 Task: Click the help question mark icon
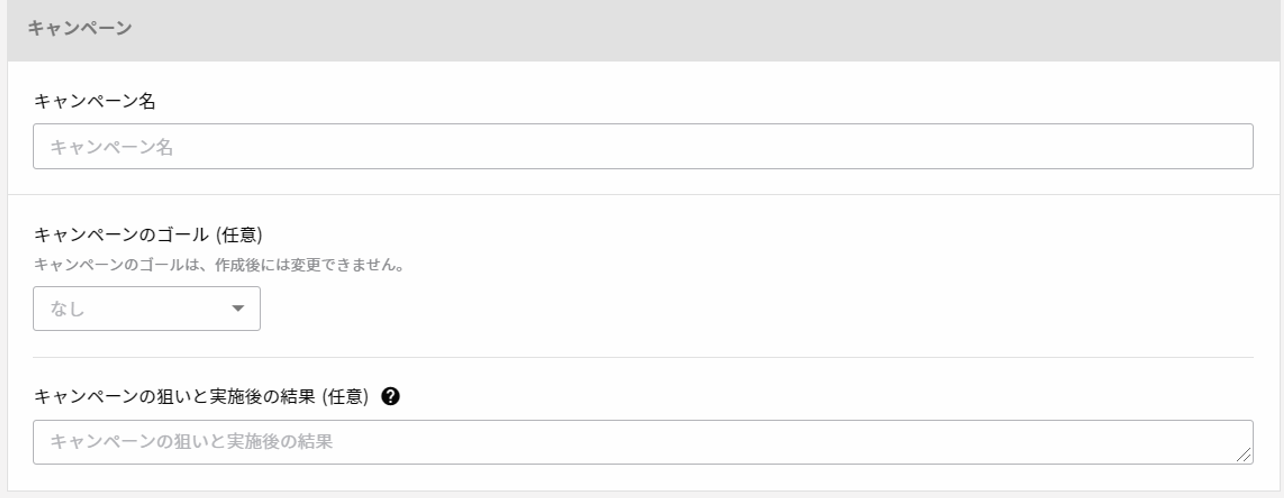coord(391,397)
